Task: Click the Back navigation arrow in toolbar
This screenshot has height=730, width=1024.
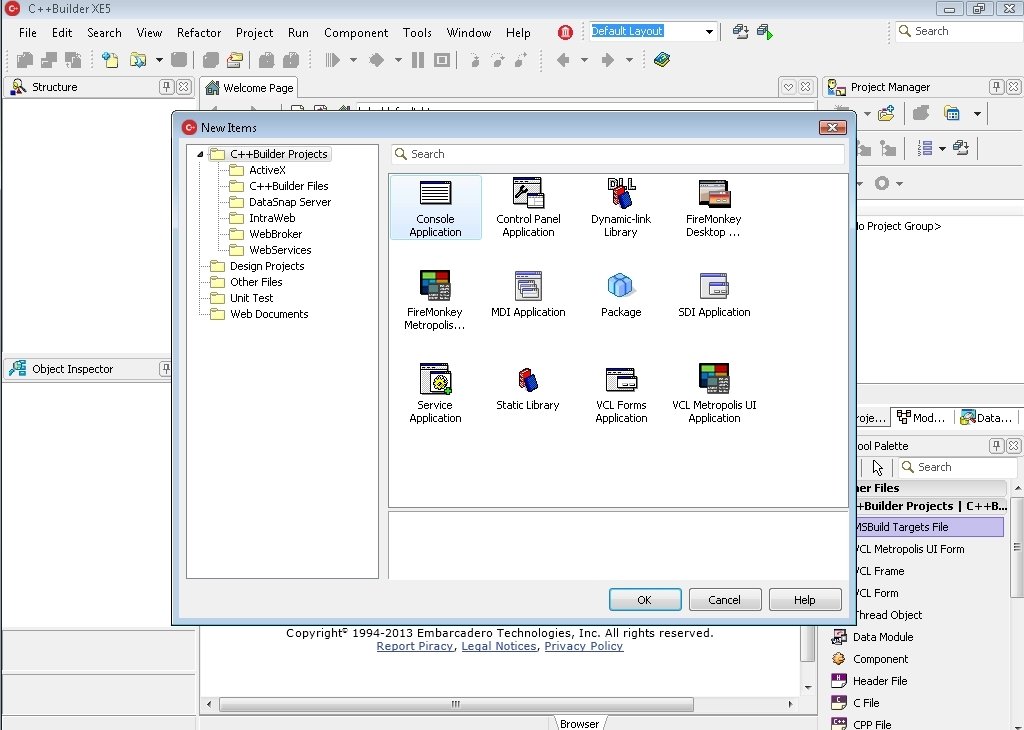Action: pyautogui.click(x=563, y=60)
